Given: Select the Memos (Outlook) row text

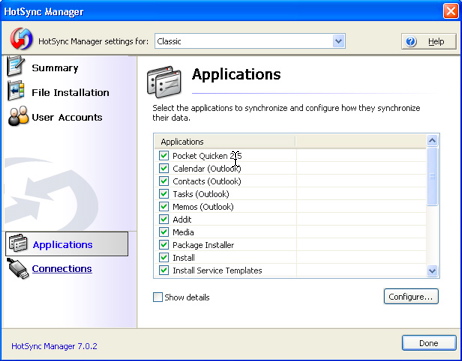Looking at the screenshot, I should (x=203, y=207).
